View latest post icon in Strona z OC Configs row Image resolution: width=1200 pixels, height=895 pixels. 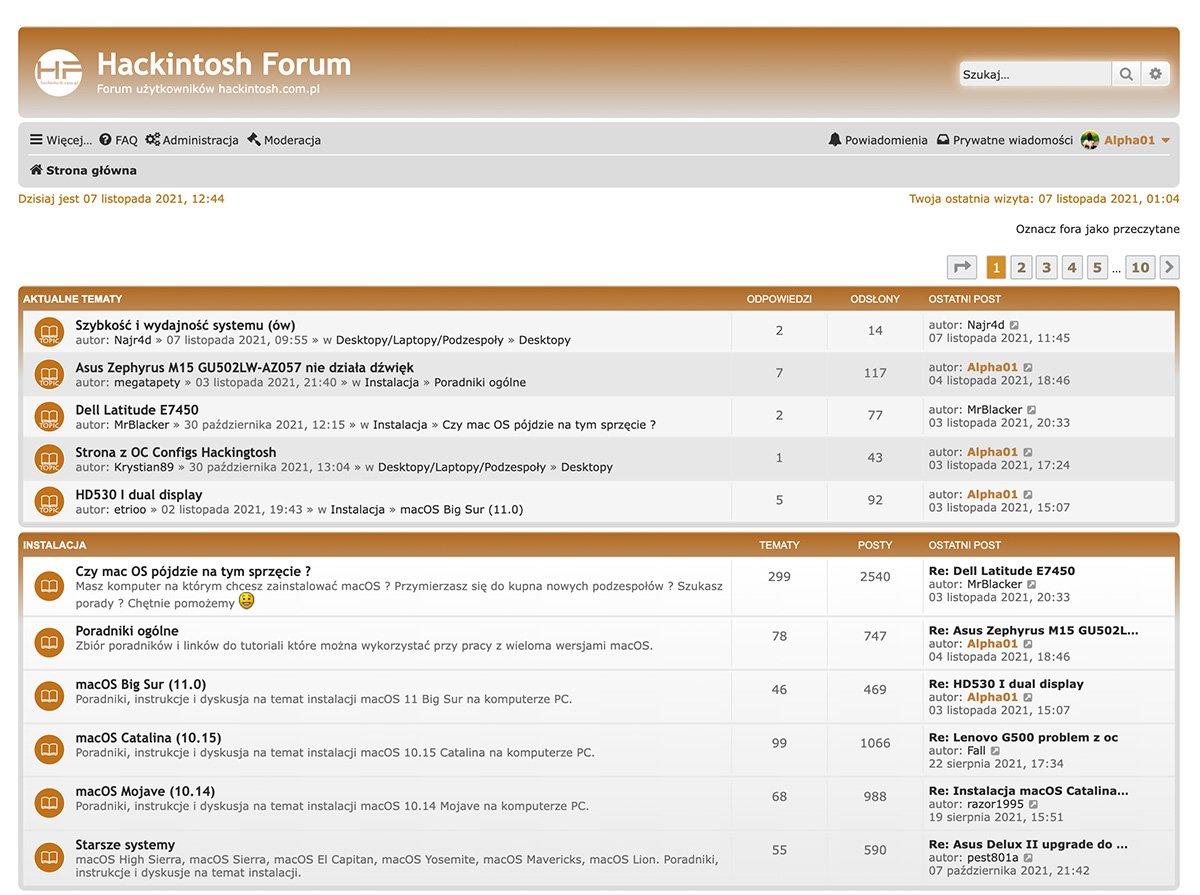[x=1028, y=452]
